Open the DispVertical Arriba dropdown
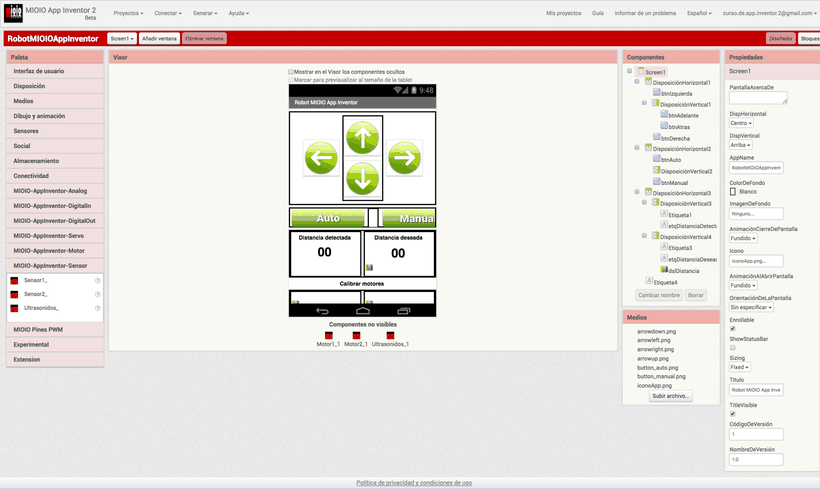This screenshot has height=489, width=820. pos(741,145)
